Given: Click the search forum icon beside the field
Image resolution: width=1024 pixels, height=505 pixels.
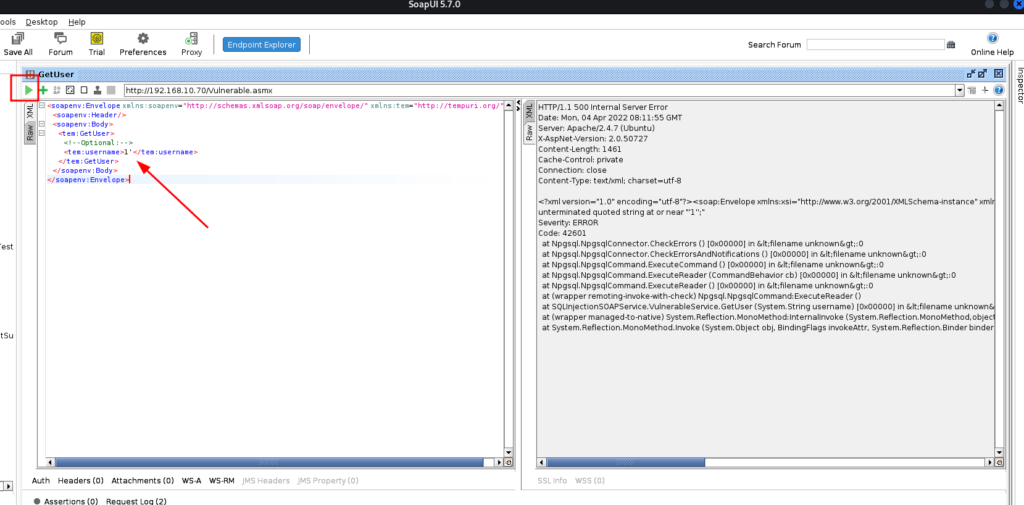Looking at the screenshot, I should [x=951, y=44].
